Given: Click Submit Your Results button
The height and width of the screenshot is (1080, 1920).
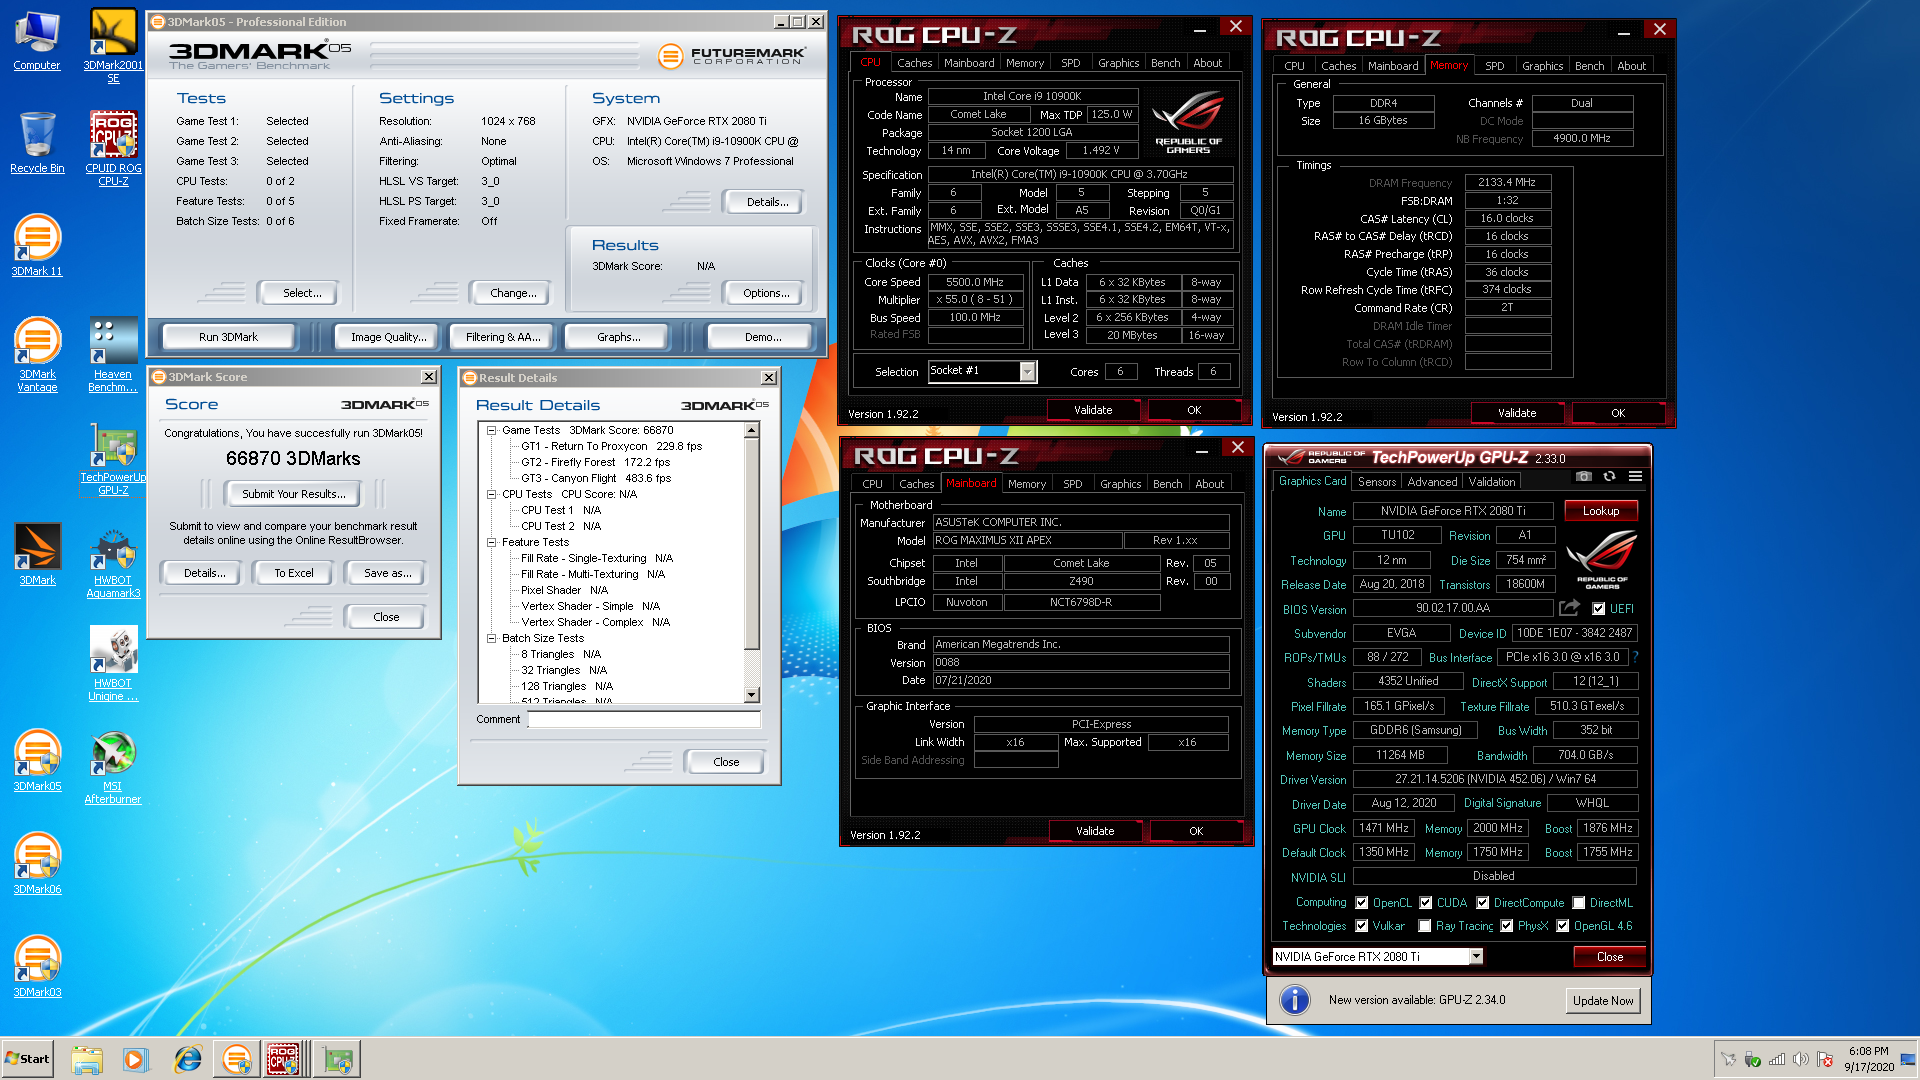Looking at the screenshot, I should coord(293,494).
